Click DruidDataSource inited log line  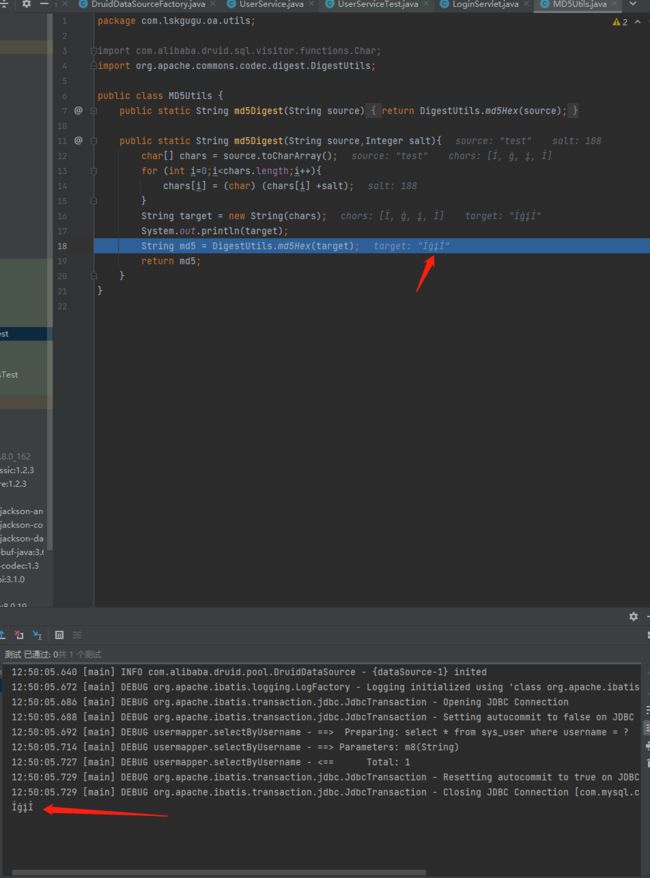pyautogui.click(x=249, y=671)
